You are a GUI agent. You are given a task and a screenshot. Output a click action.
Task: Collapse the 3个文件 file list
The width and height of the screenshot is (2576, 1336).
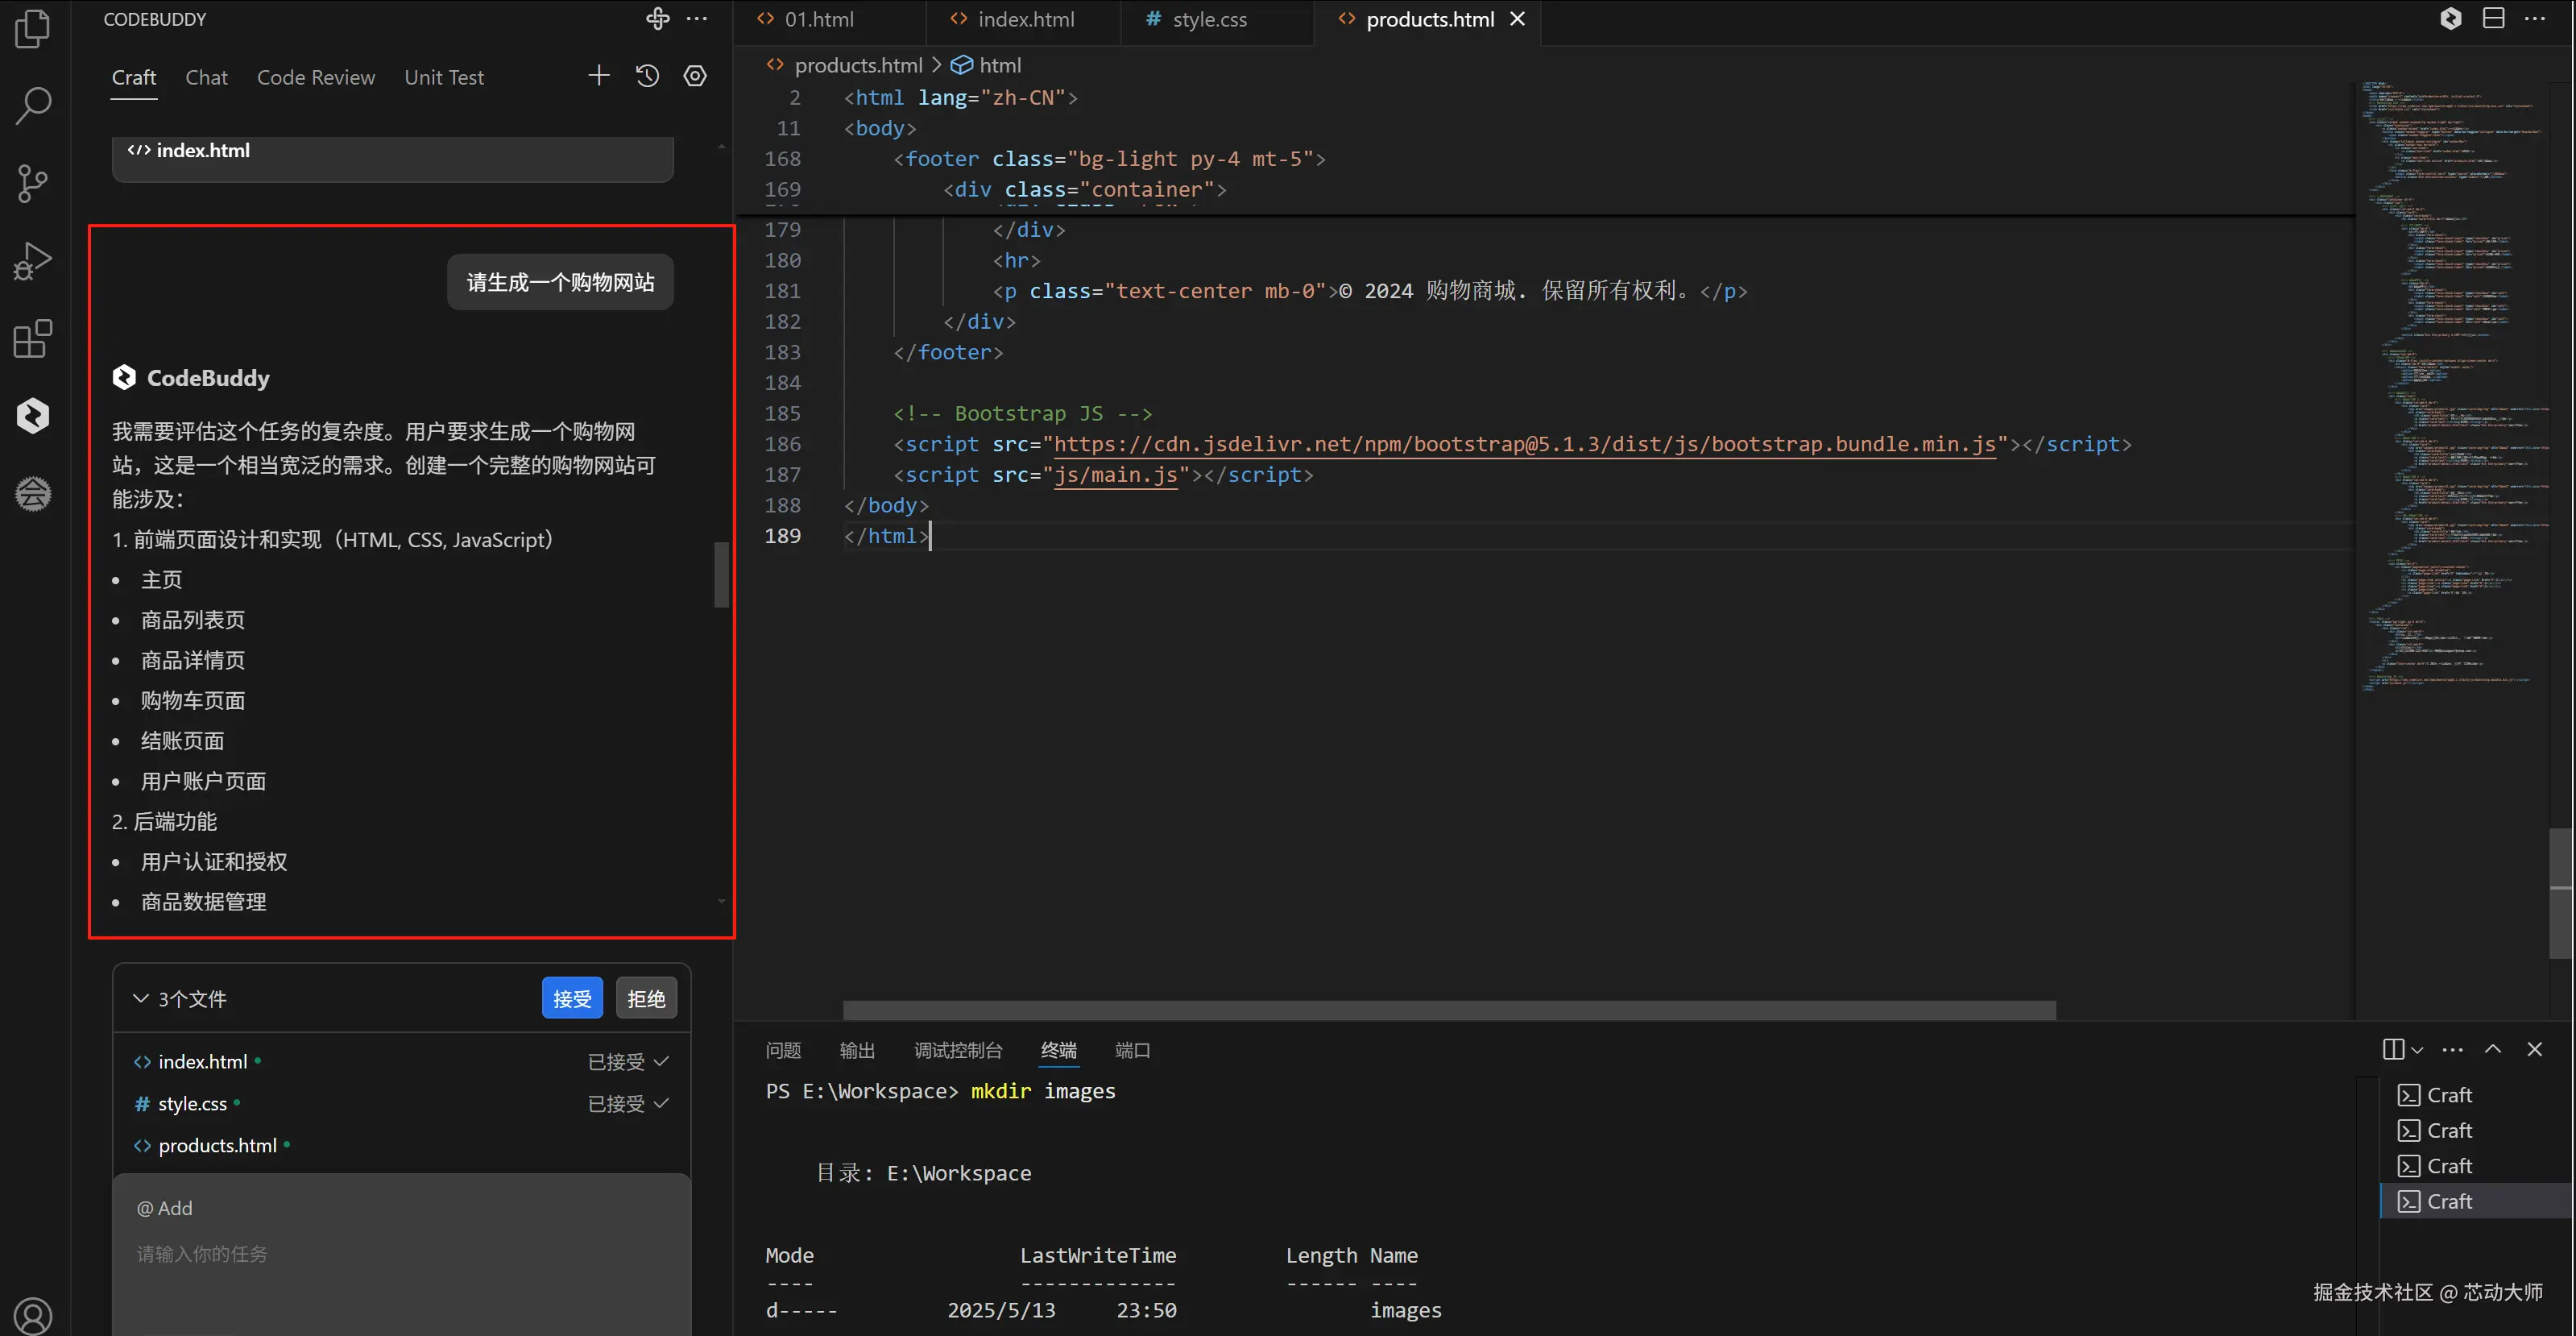click(x=141, y=999)
